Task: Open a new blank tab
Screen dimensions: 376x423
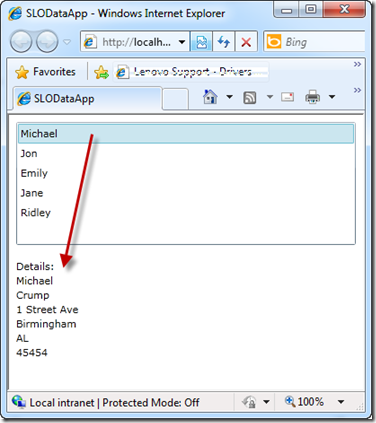Action: (175, 99)
